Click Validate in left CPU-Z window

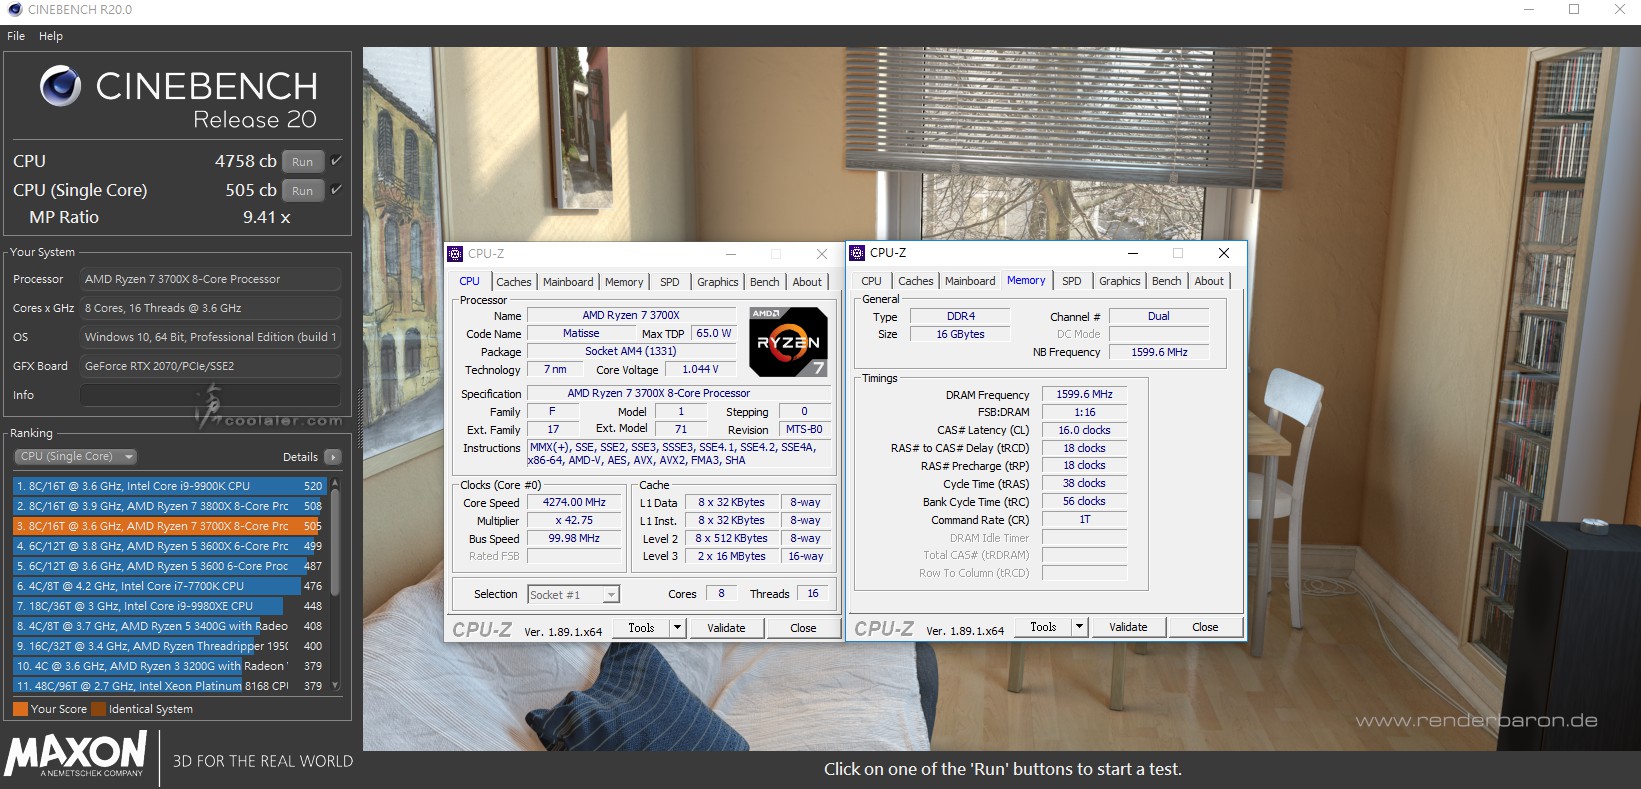click(726, 628)
